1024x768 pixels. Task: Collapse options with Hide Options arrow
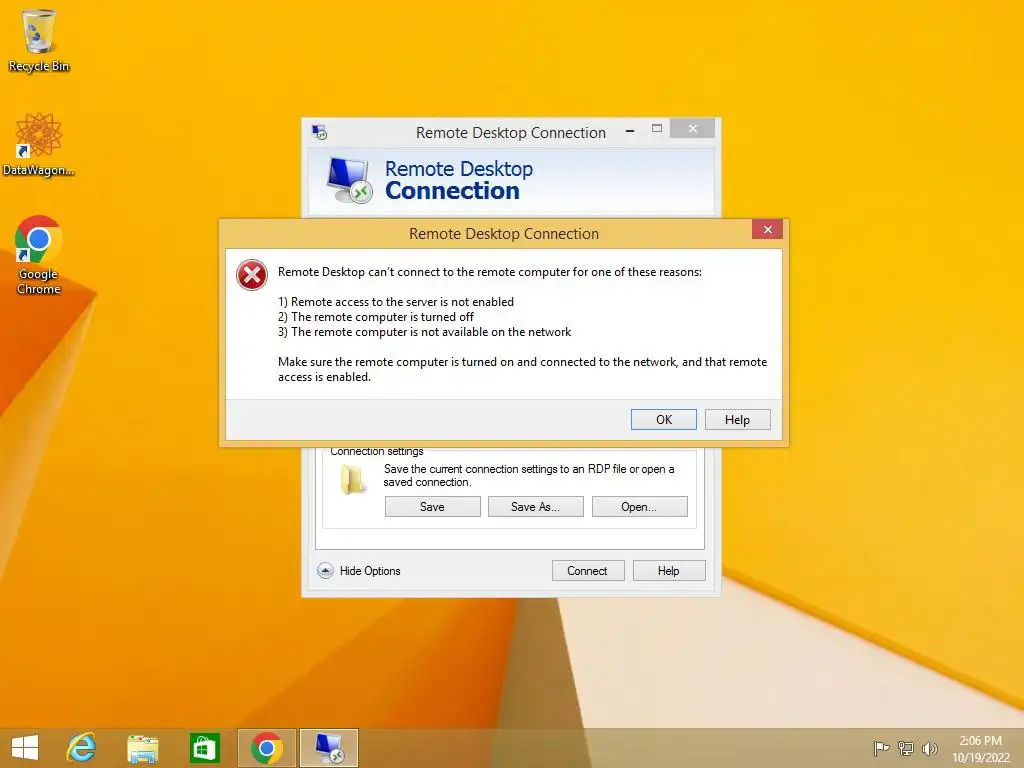click(x=325, y=571)
